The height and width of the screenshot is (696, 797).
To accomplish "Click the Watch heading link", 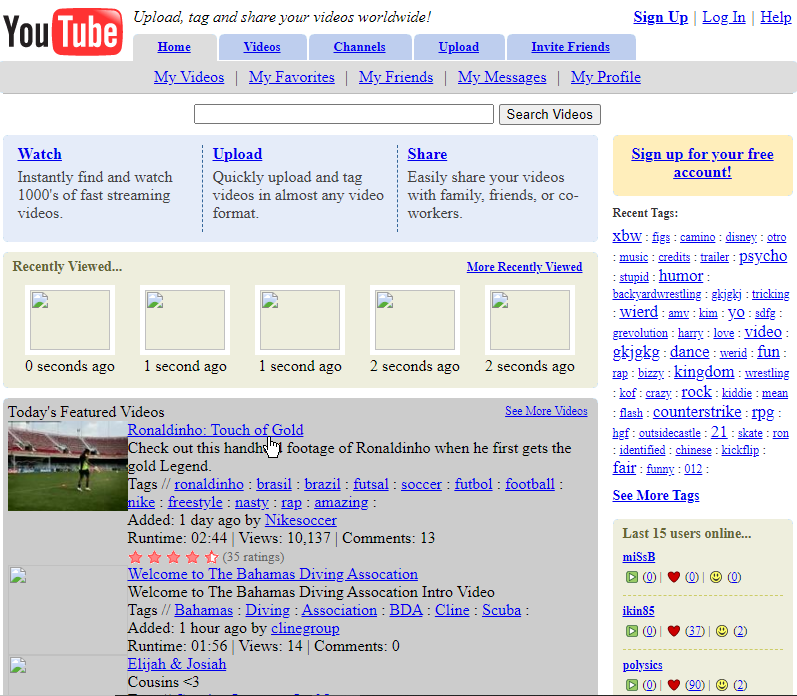I will [x=40, y=154].
